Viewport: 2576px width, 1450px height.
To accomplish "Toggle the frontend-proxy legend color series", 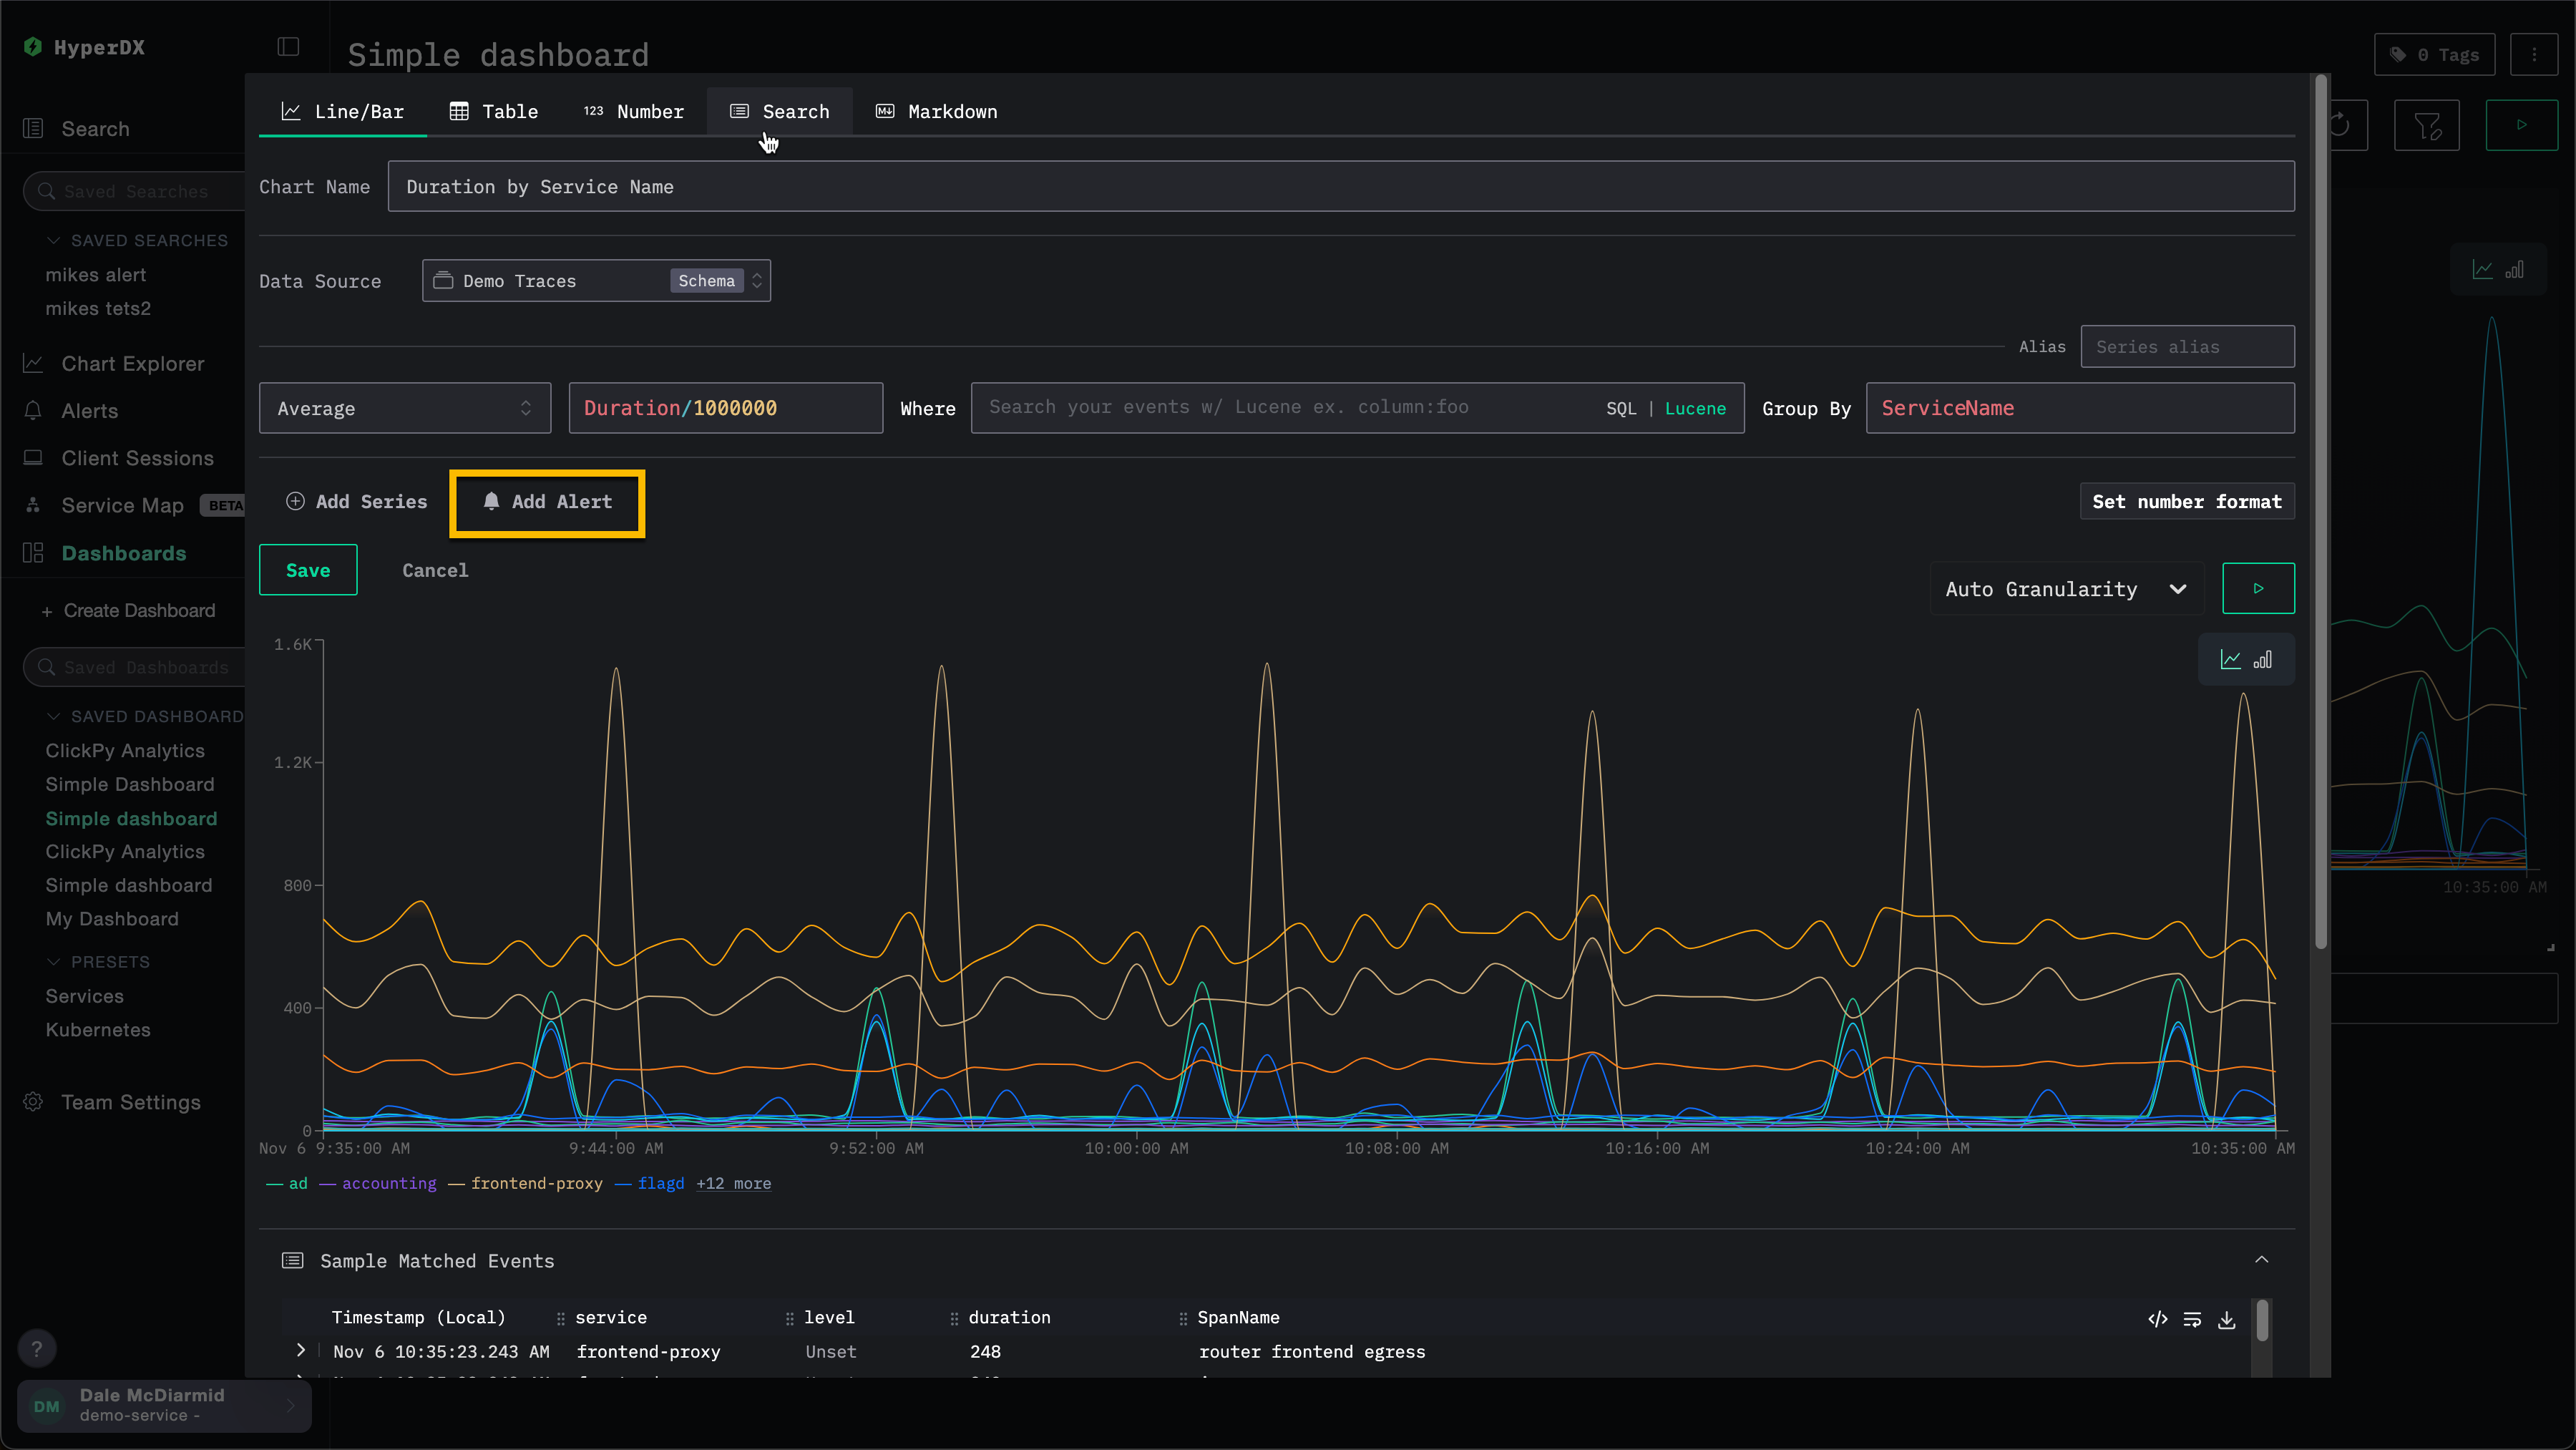I will pyautogui.click(x=536, y=1184).
